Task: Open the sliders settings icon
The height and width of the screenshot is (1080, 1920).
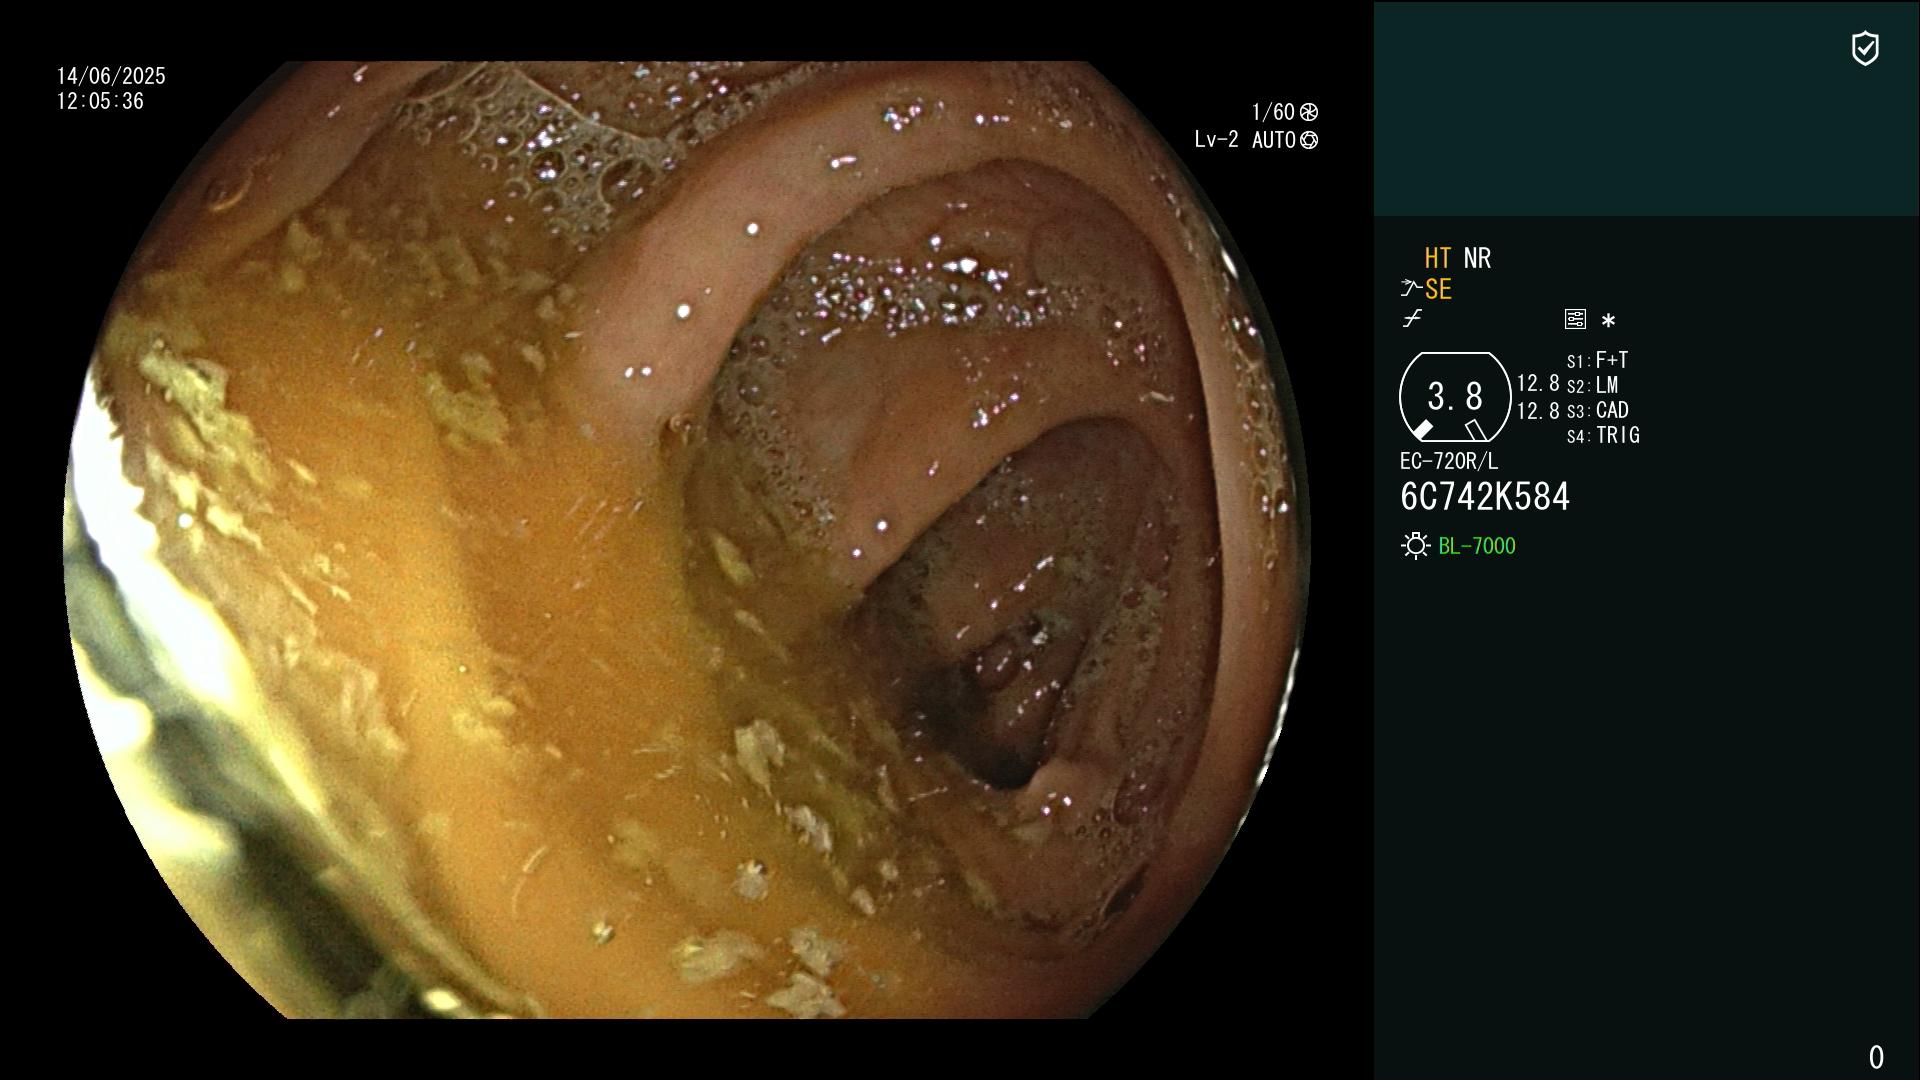Action: coord(1575,319)
